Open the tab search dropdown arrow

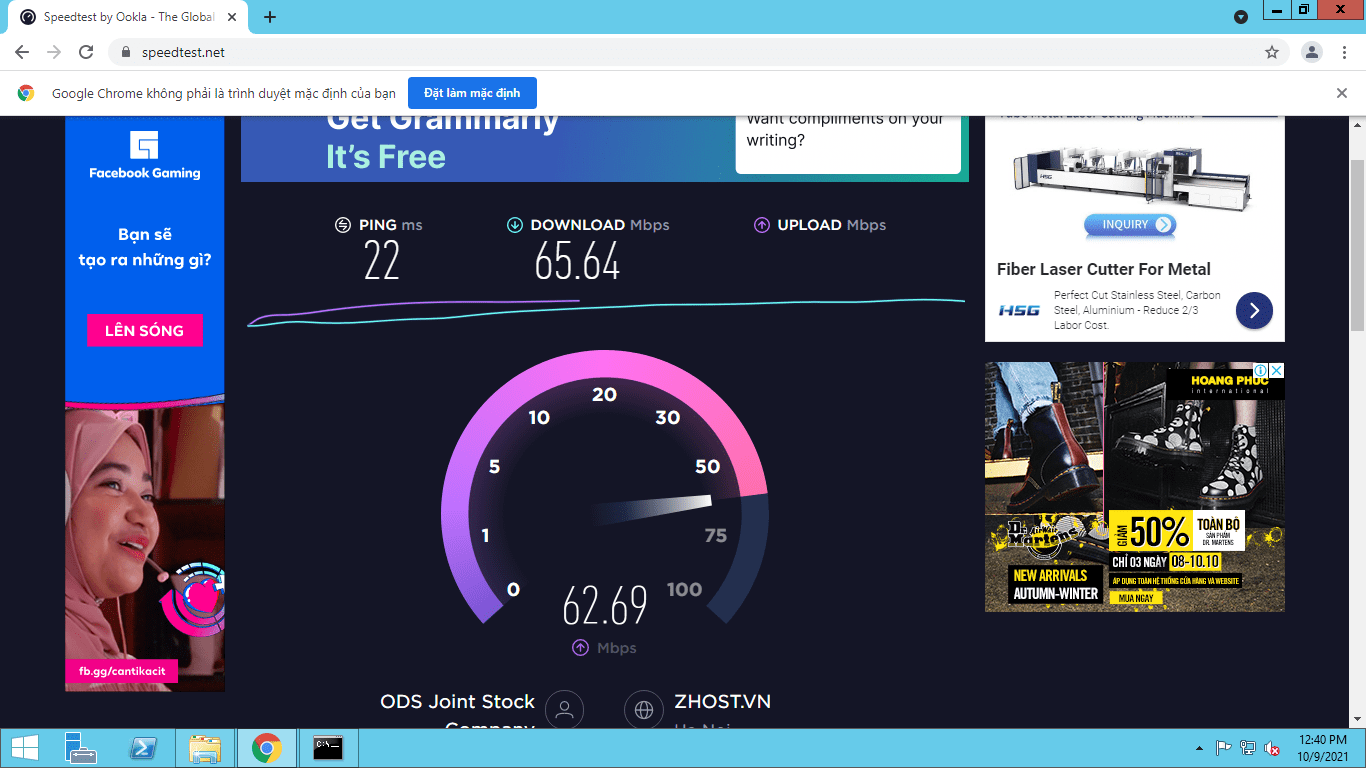(x=1241, y=17)
